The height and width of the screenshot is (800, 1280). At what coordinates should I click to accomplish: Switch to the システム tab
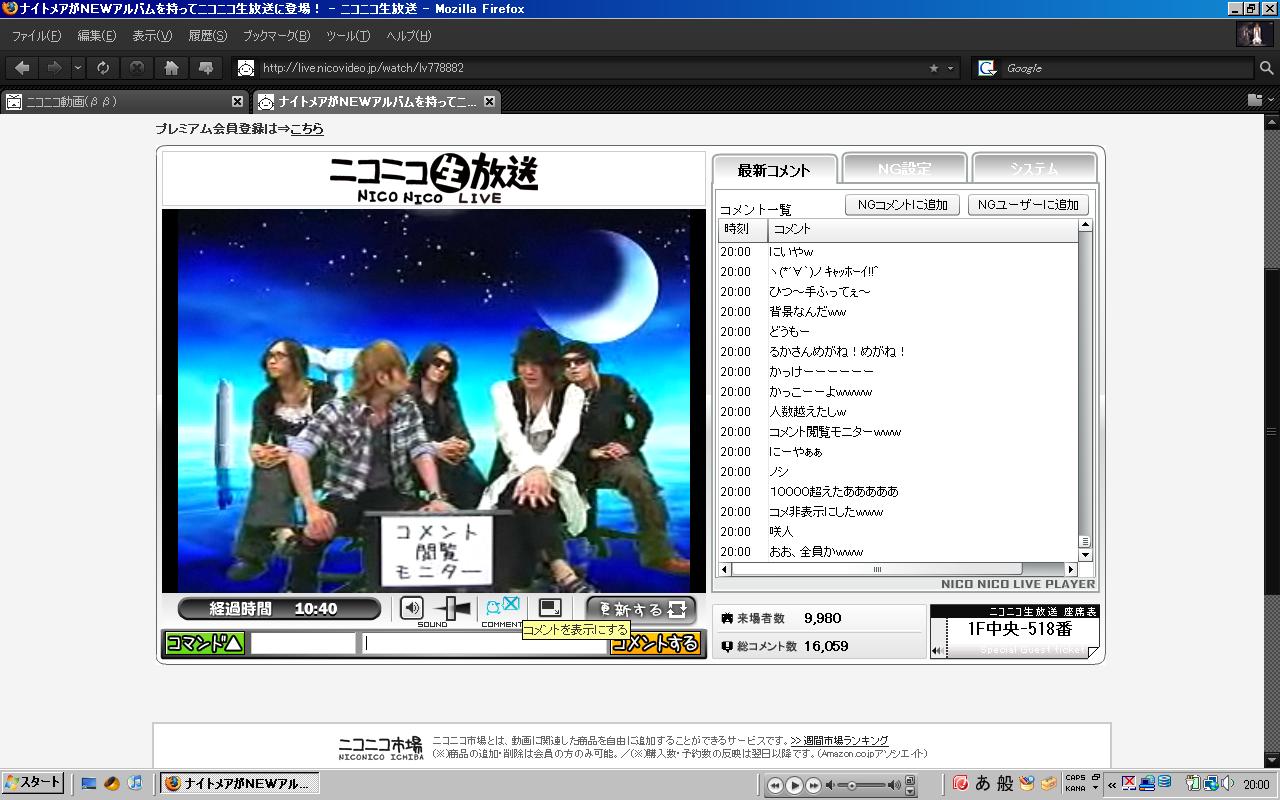pos(1034,168)
